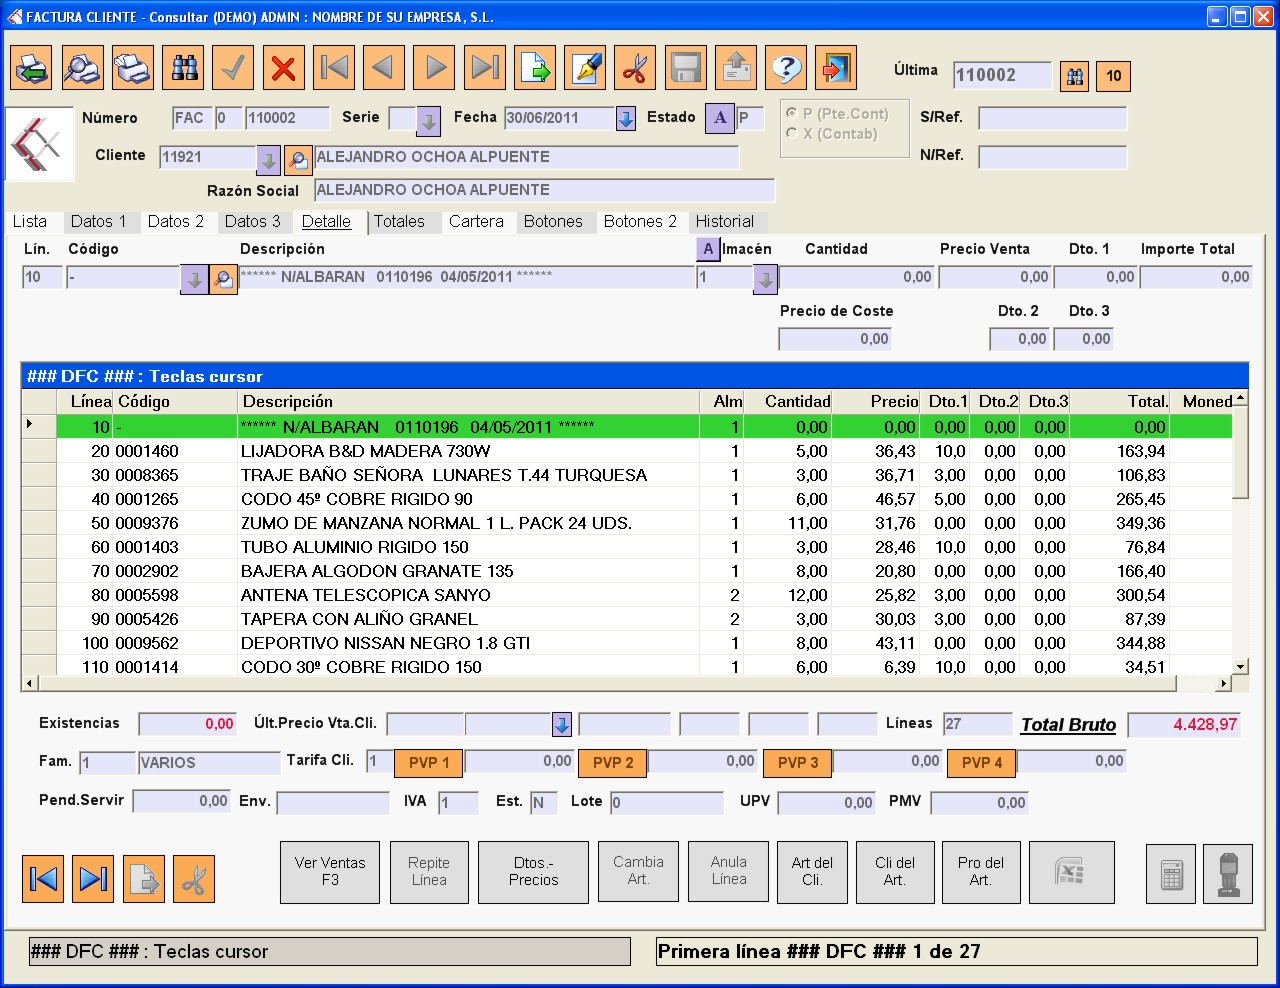
Task: Click the edit pen icon
Action: point(585,68)
